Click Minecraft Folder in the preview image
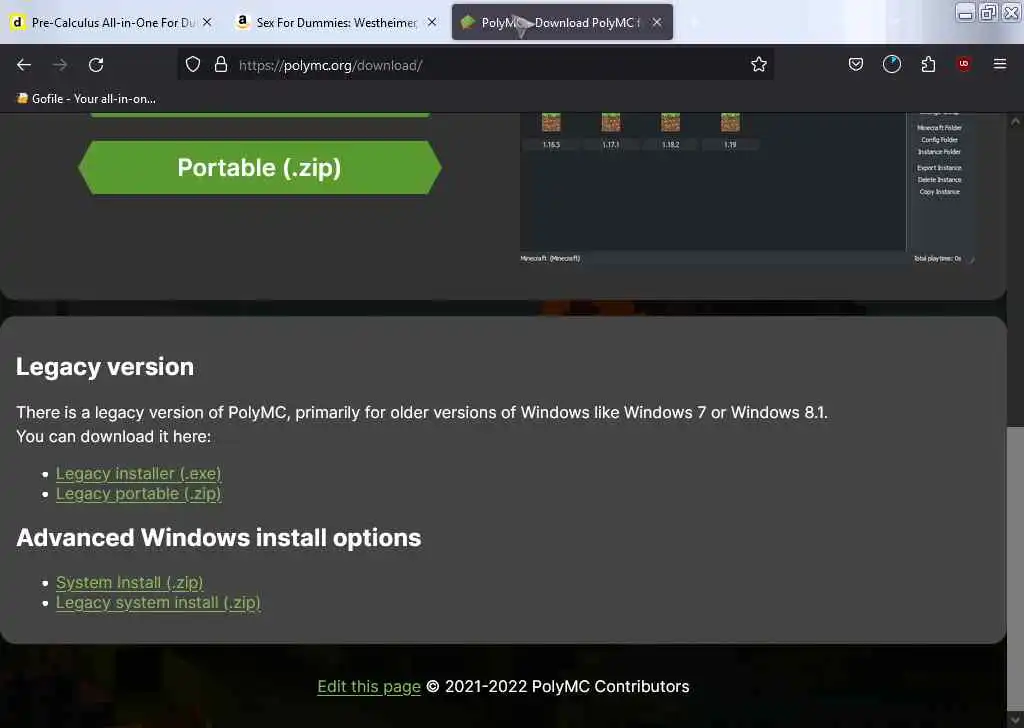Image resolution: width=1024 pixels, height=728 pixels. 939,128
